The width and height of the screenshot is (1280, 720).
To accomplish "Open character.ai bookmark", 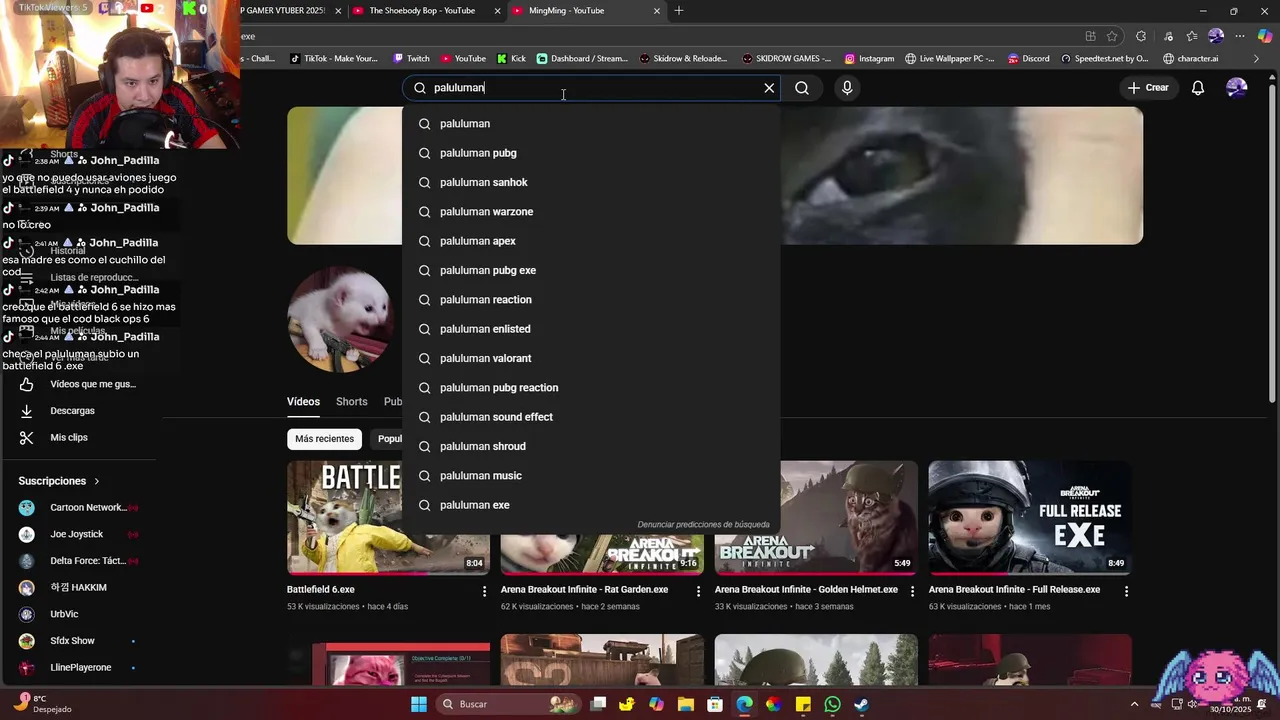I will point(1190,59).
